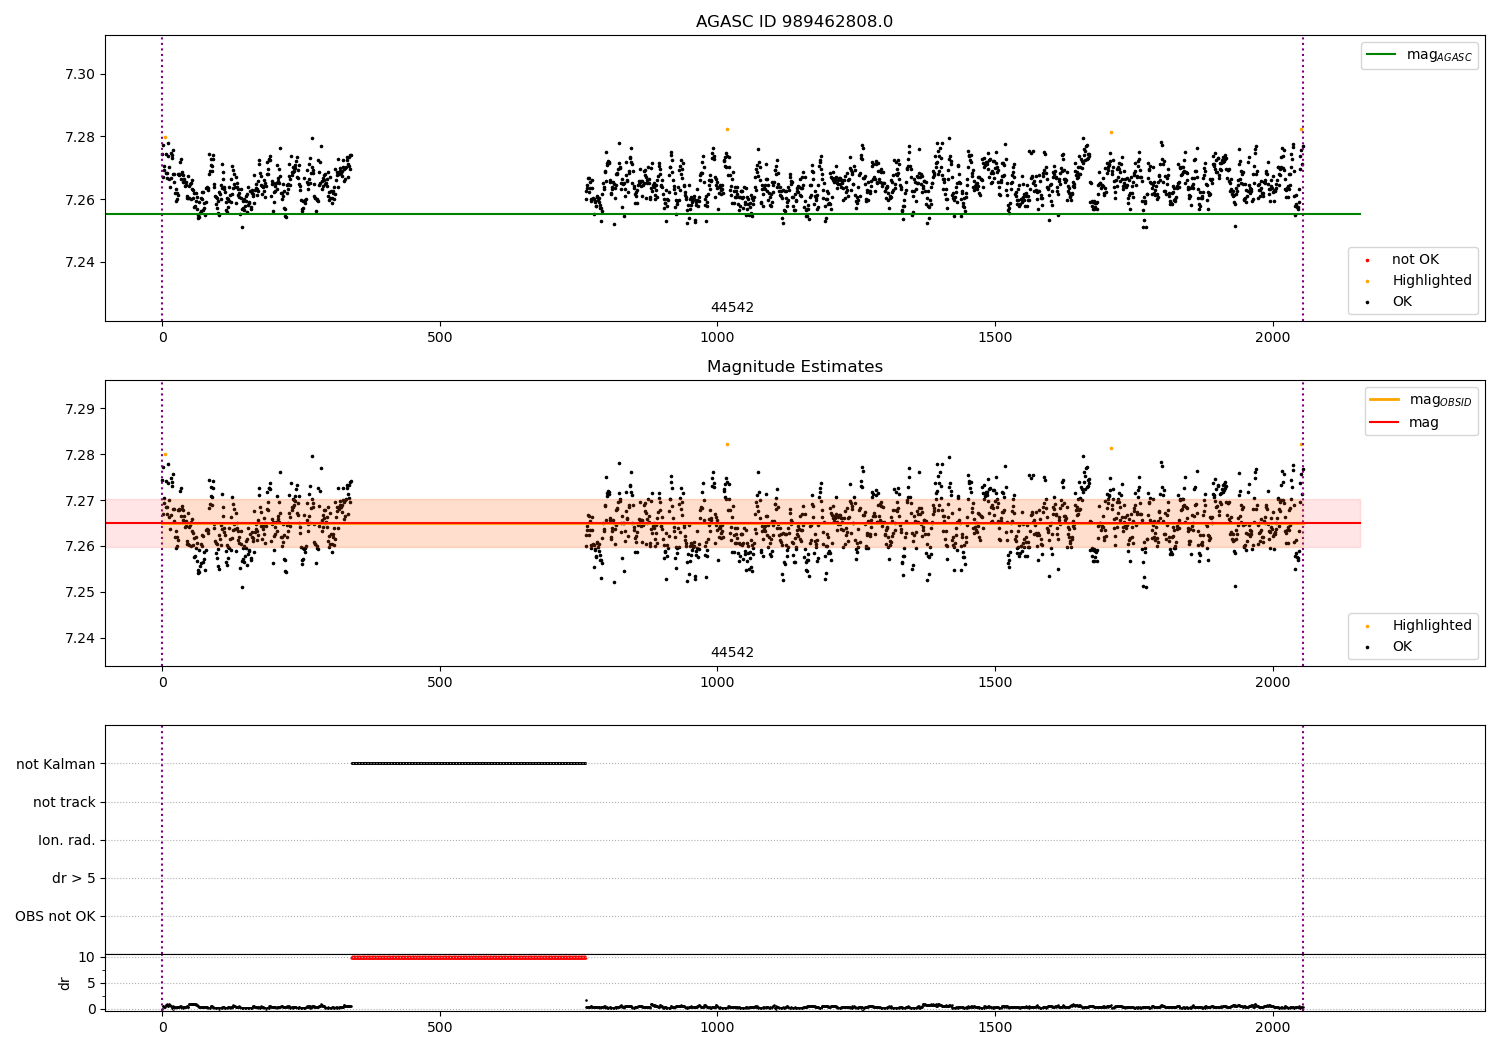
Task: Click the 7.27 tick in the Magnitude Estimates plot
Action: click(79, 501)
